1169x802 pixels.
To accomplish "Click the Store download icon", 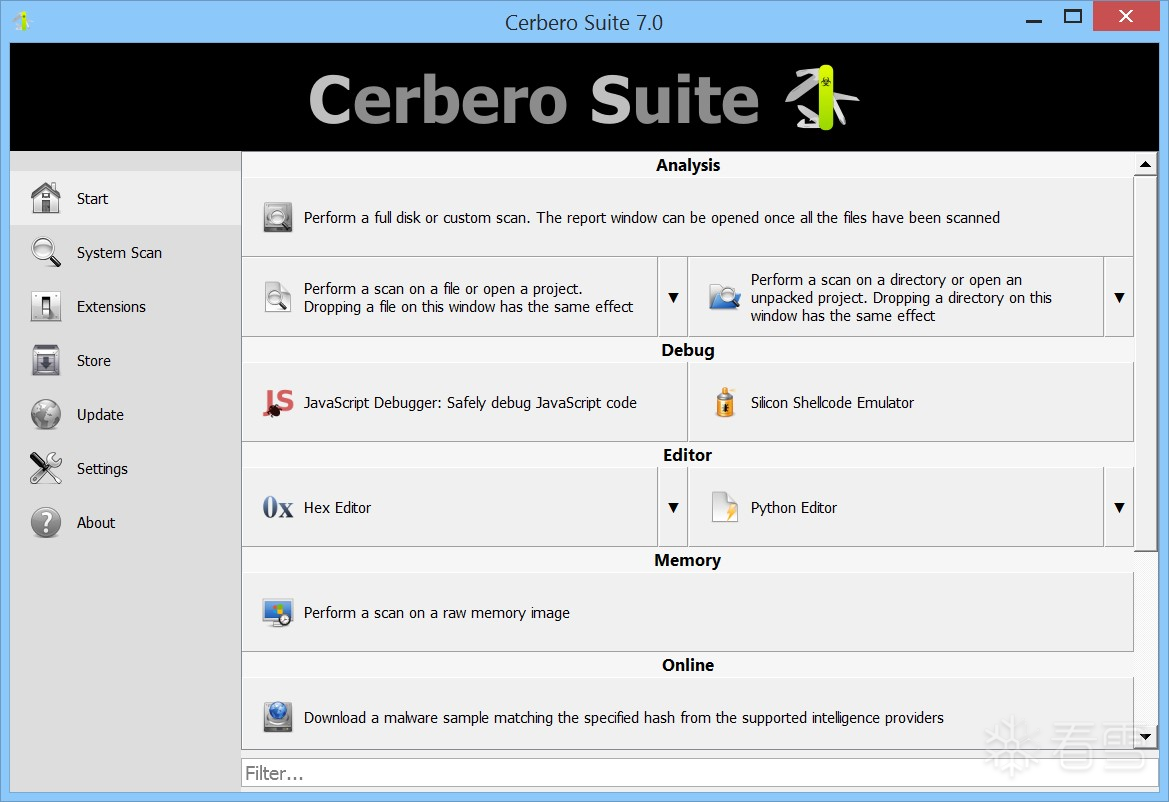I will (45, 360).
